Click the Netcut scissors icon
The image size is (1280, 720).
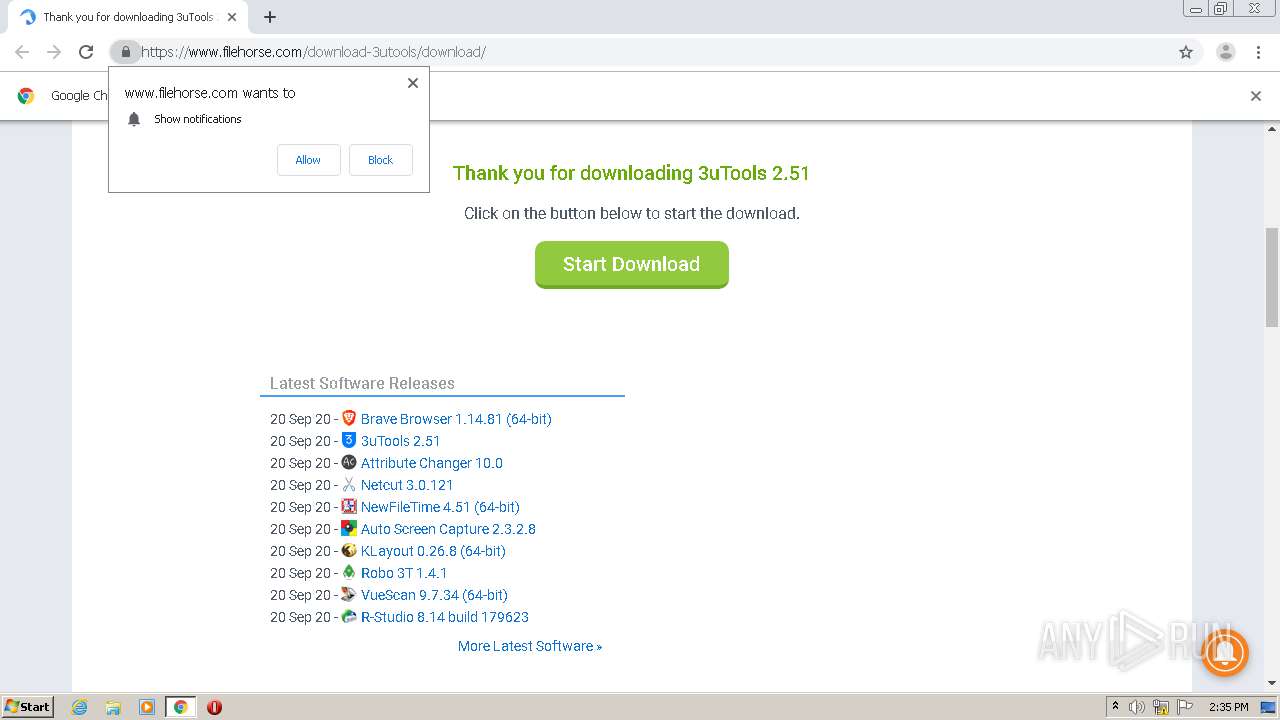coord(349,484)
